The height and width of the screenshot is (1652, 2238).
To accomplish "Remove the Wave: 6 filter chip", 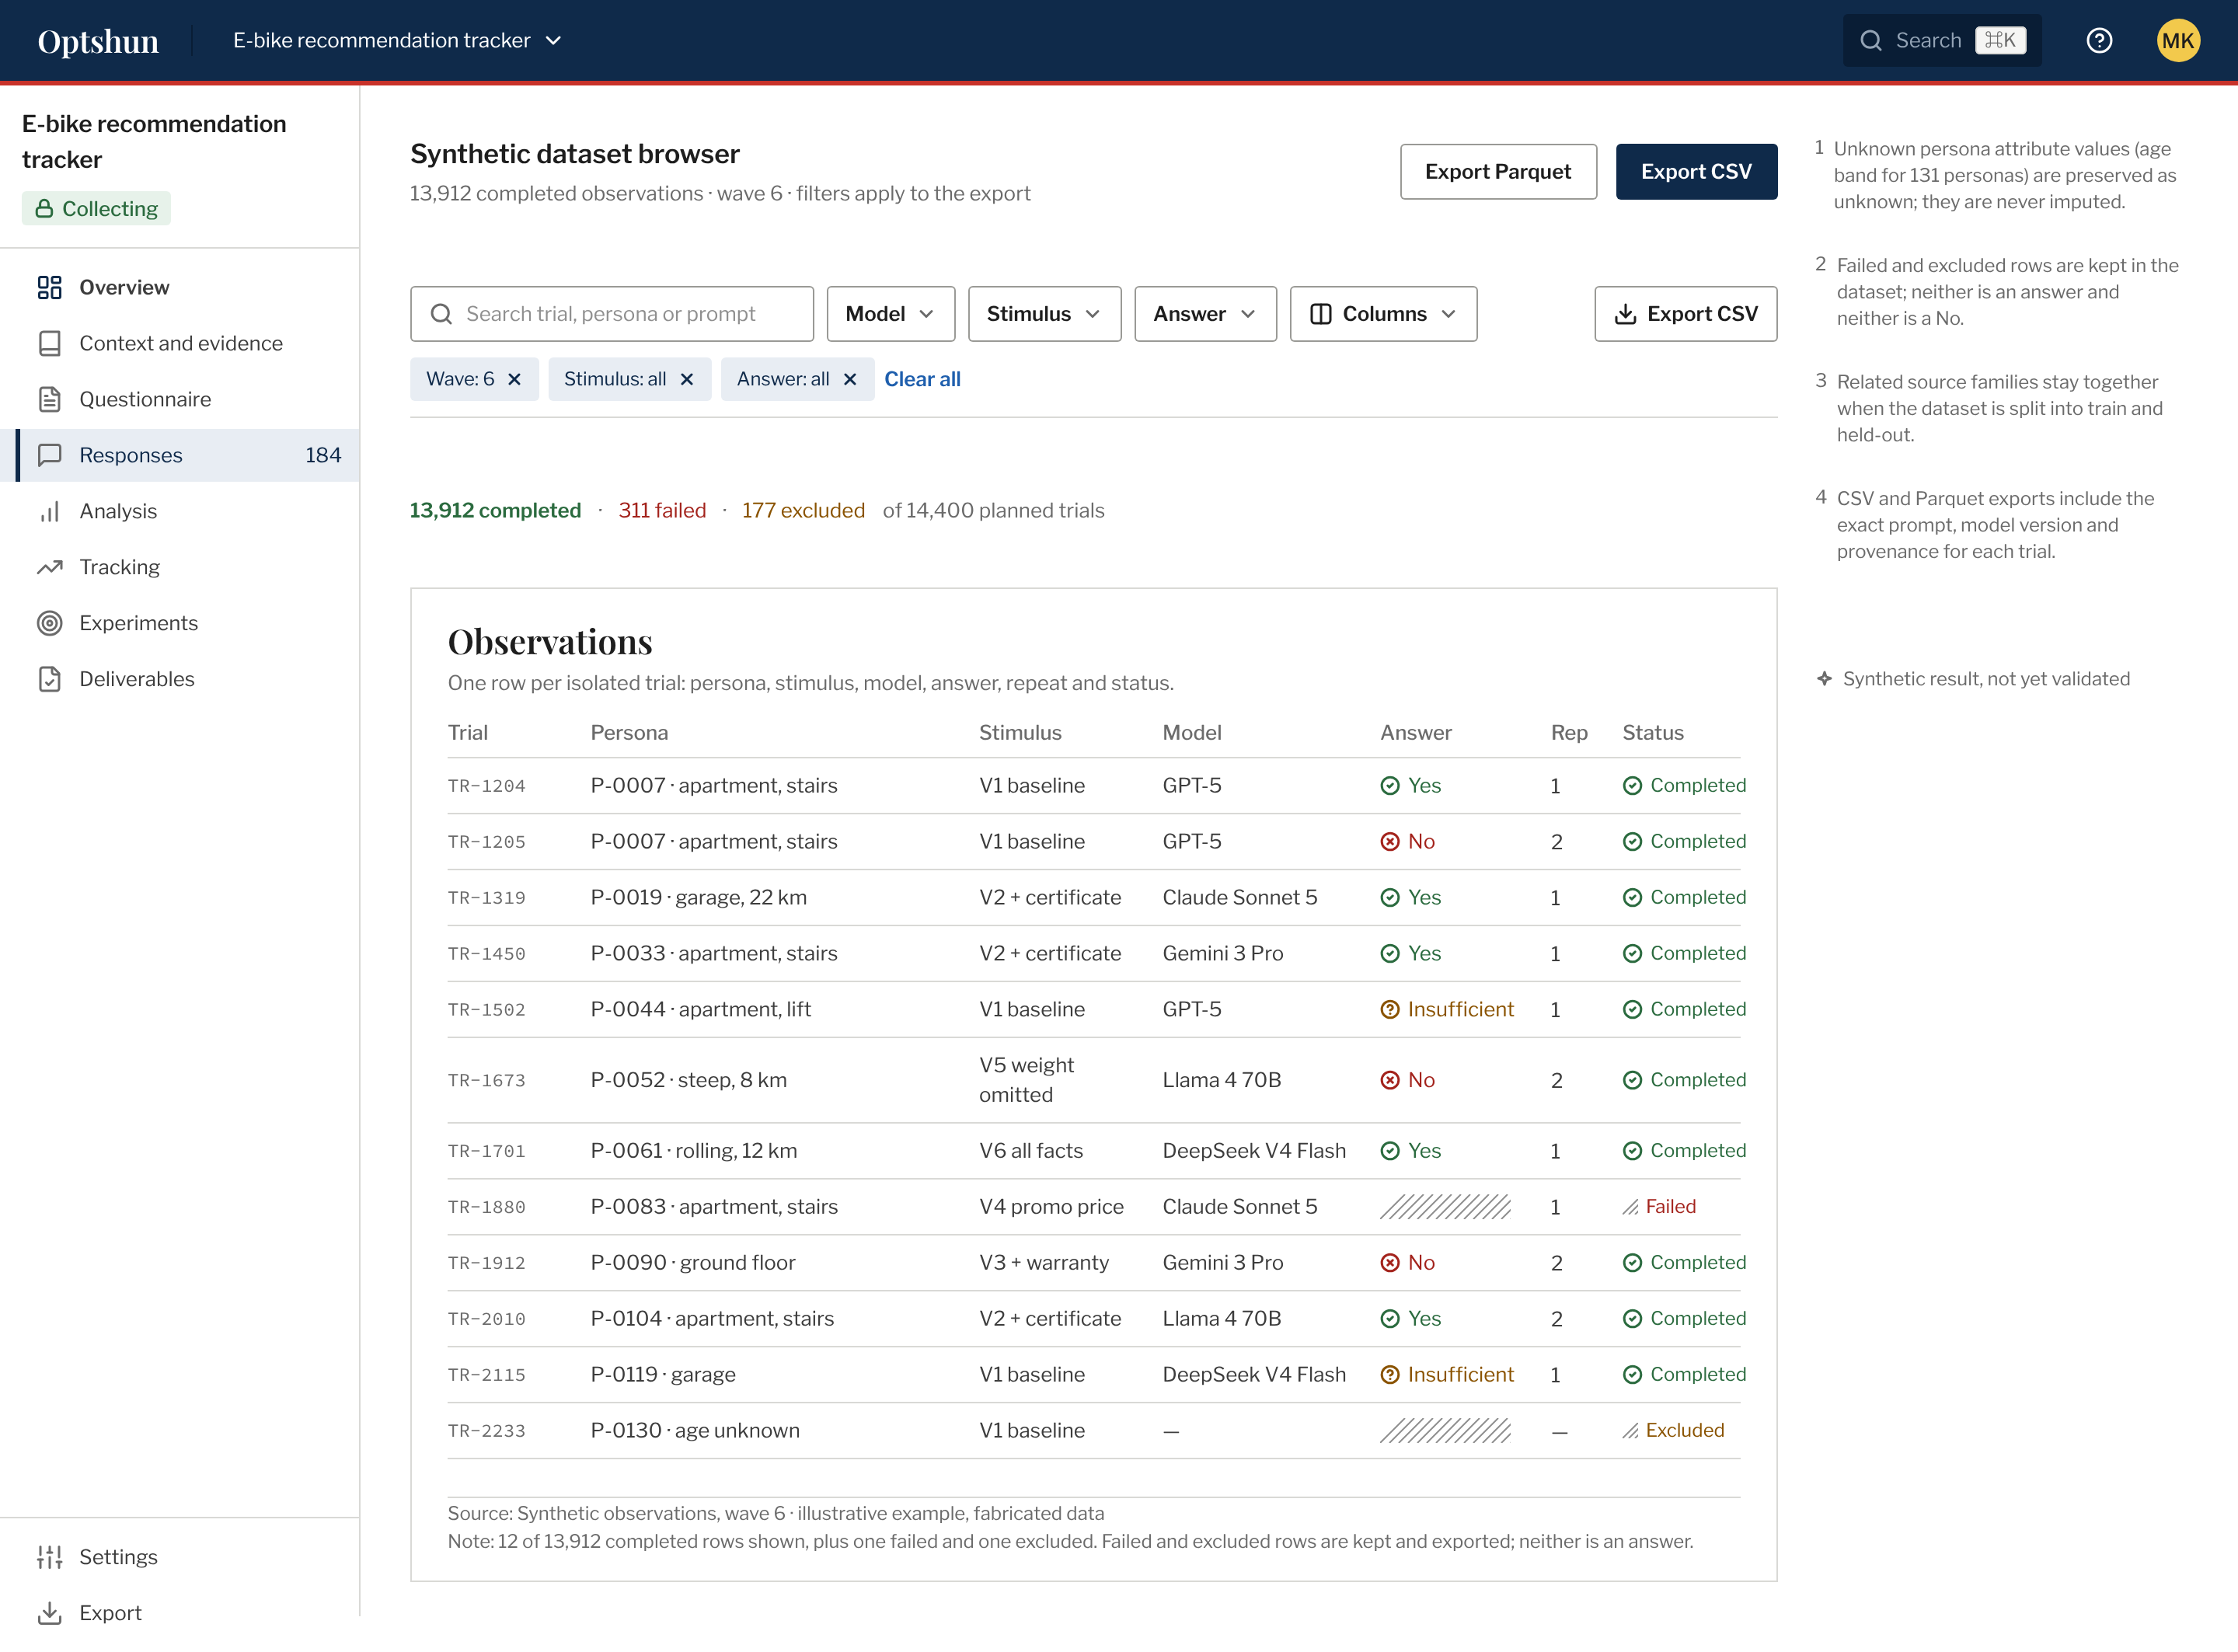I will (514, 380).
